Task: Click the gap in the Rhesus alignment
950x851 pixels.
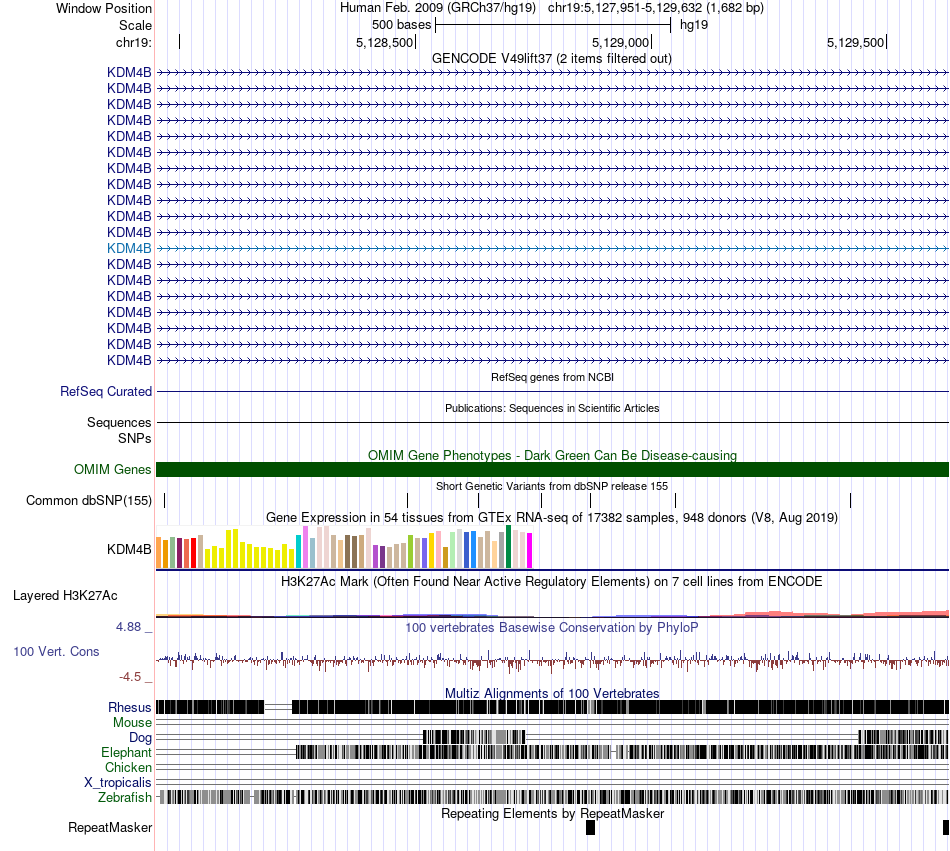Action: tap(278, 707)
